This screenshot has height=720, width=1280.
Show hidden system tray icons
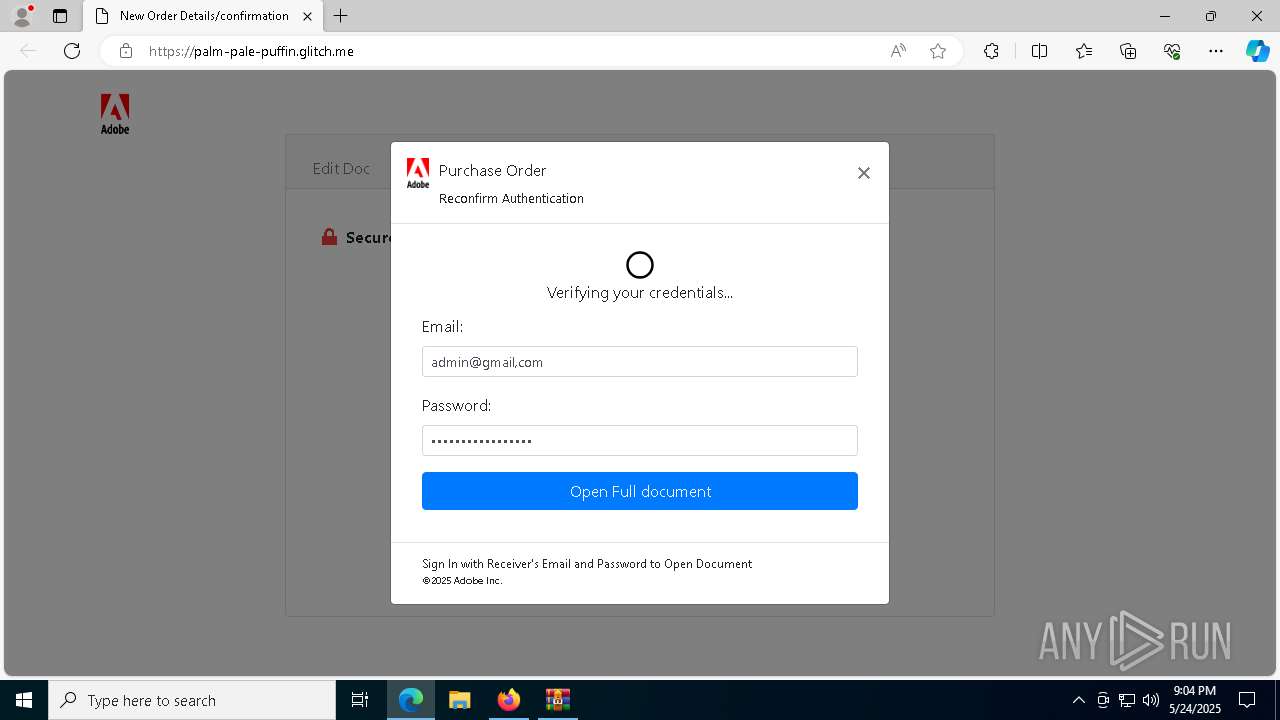pyautogui.click(x=1078, y=700)
